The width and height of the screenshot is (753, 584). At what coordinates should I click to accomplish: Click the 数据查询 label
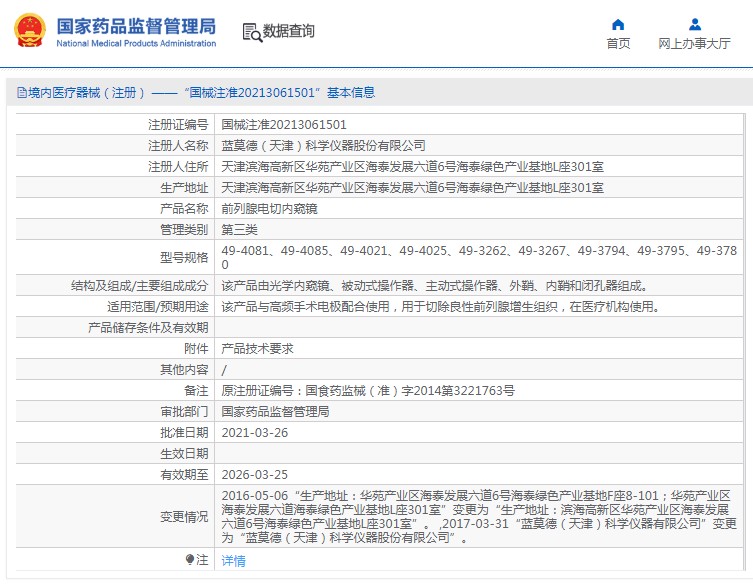click(288, 31)
